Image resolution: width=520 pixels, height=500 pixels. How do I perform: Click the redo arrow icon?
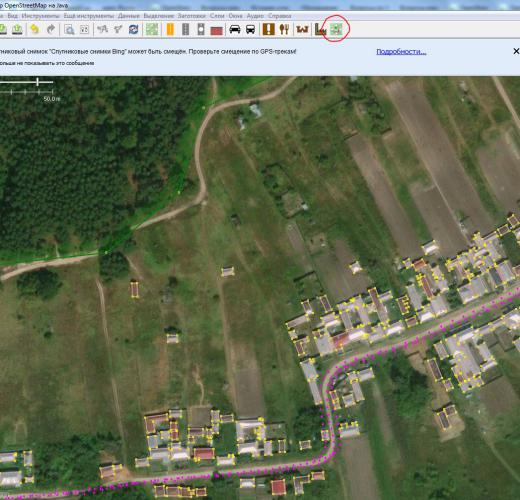50,29
